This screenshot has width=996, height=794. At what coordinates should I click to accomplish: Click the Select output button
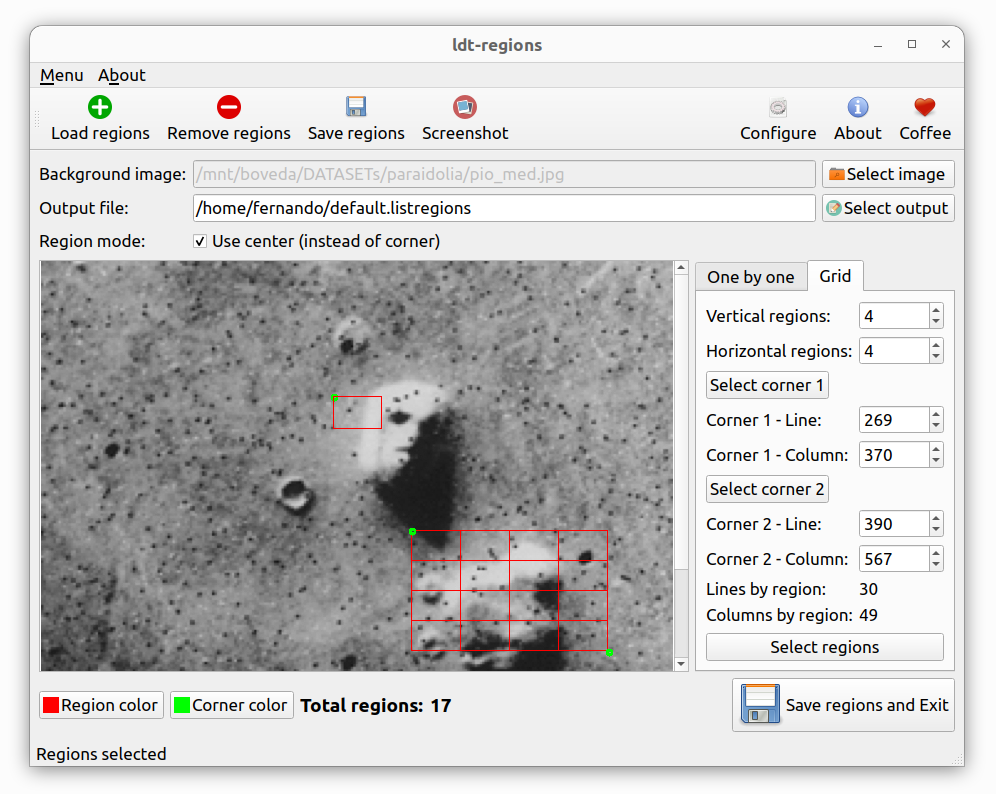888,208
